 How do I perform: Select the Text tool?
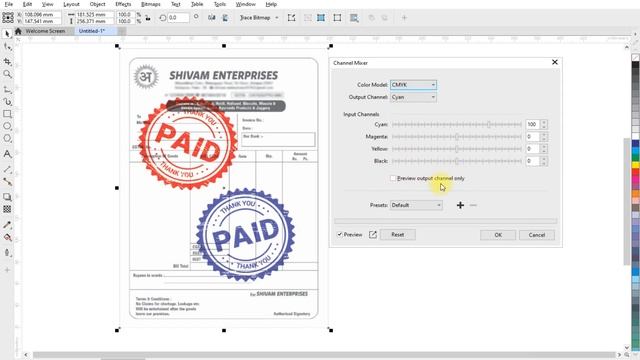click(x=7, y=154)
